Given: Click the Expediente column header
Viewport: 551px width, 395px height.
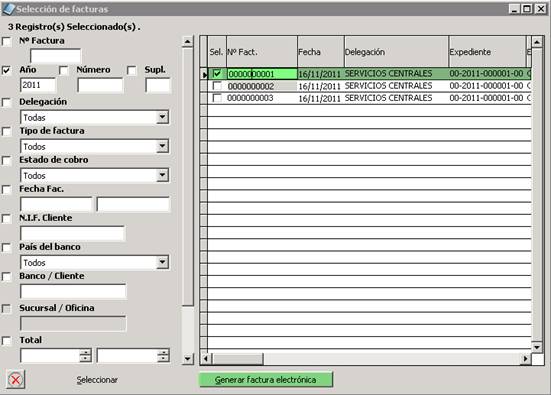Looking at the screenshot, I should (487, 52).
